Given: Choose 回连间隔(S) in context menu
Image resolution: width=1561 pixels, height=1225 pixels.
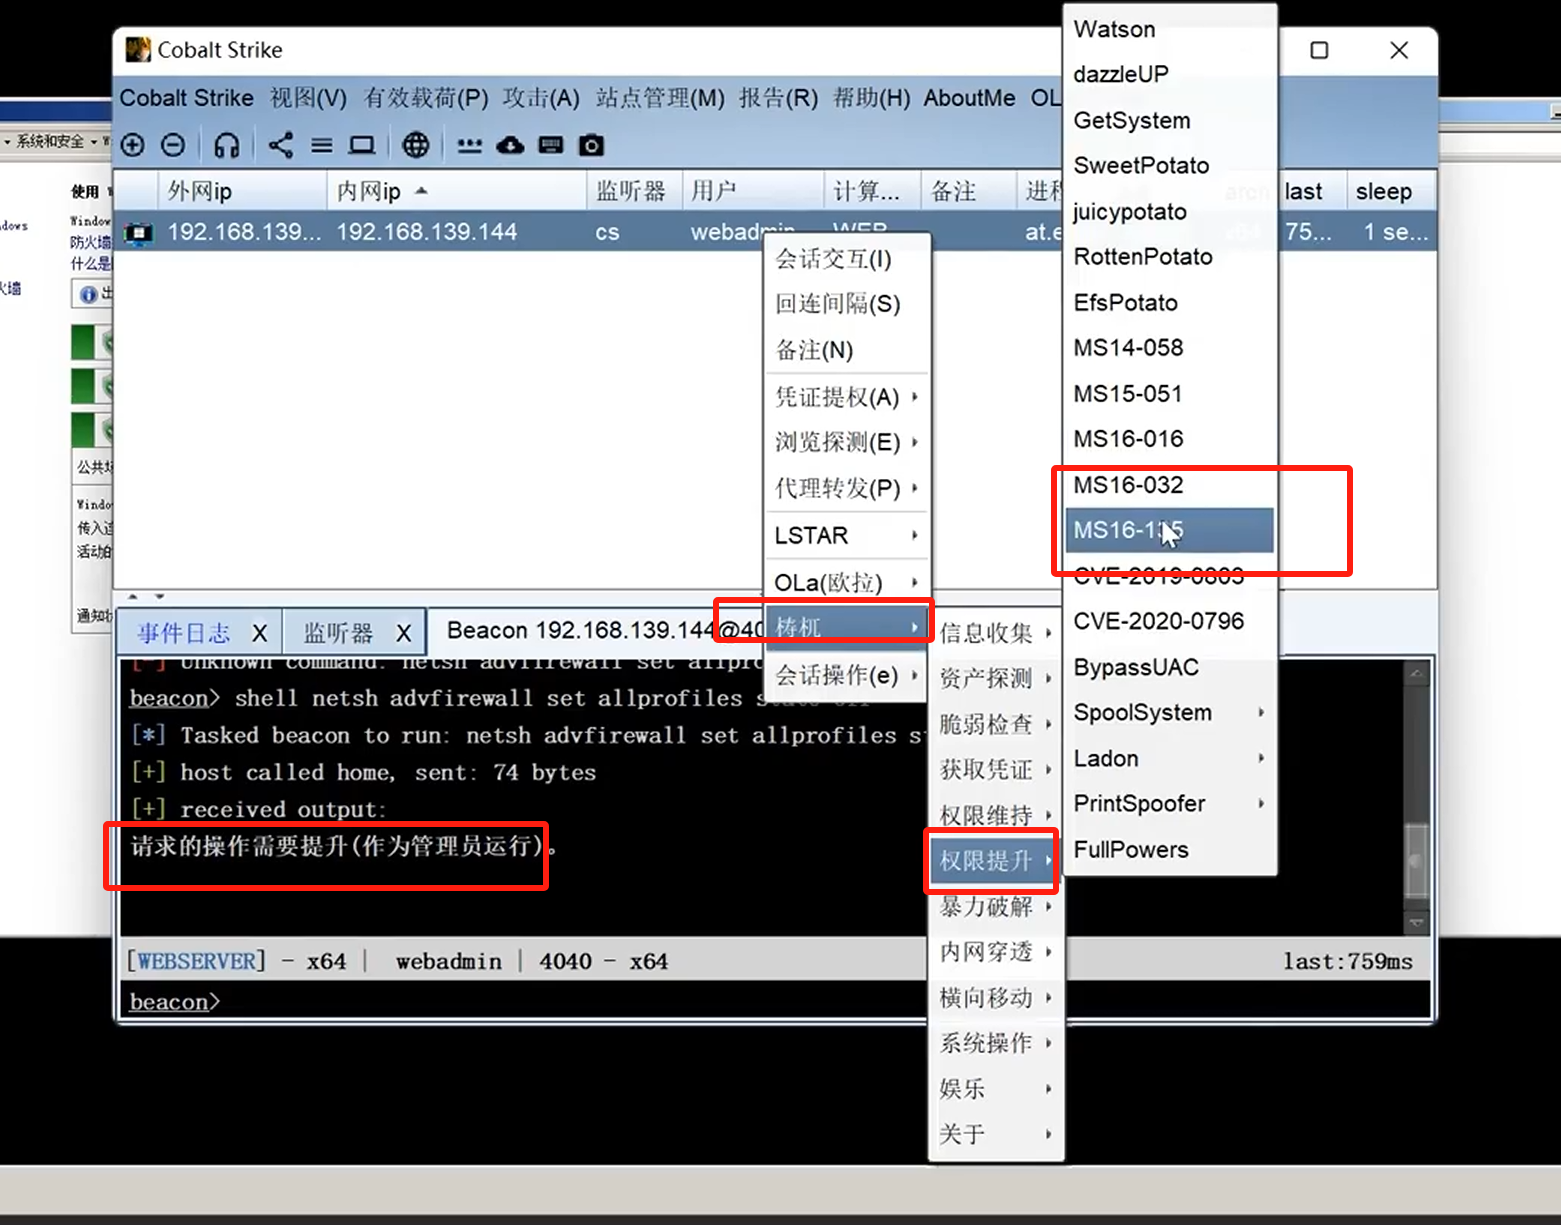Looking at the screenshot, I should pos(847,304).
